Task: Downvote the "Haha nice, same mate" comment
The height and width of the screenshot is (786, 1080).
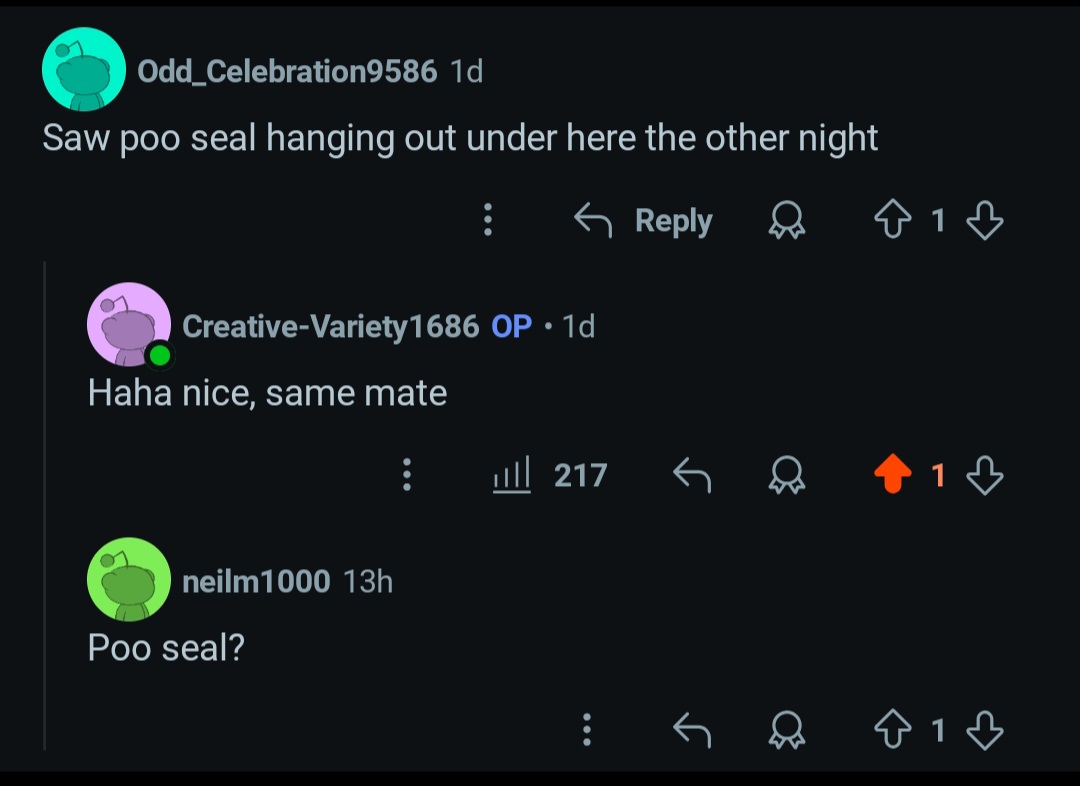Action: [985, 474]
